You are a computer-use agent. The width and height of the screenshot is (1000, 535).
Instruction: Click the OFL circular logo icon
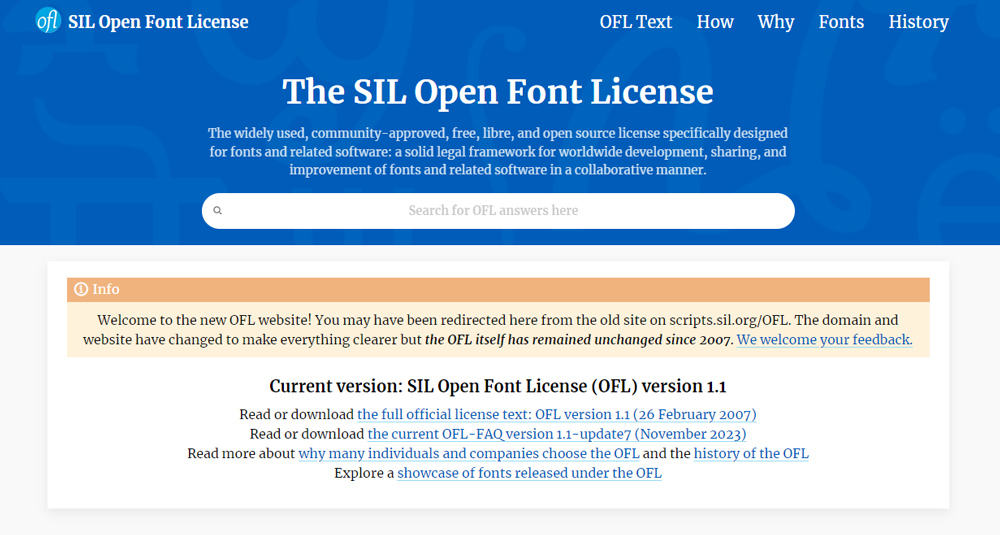pos(48,21)
